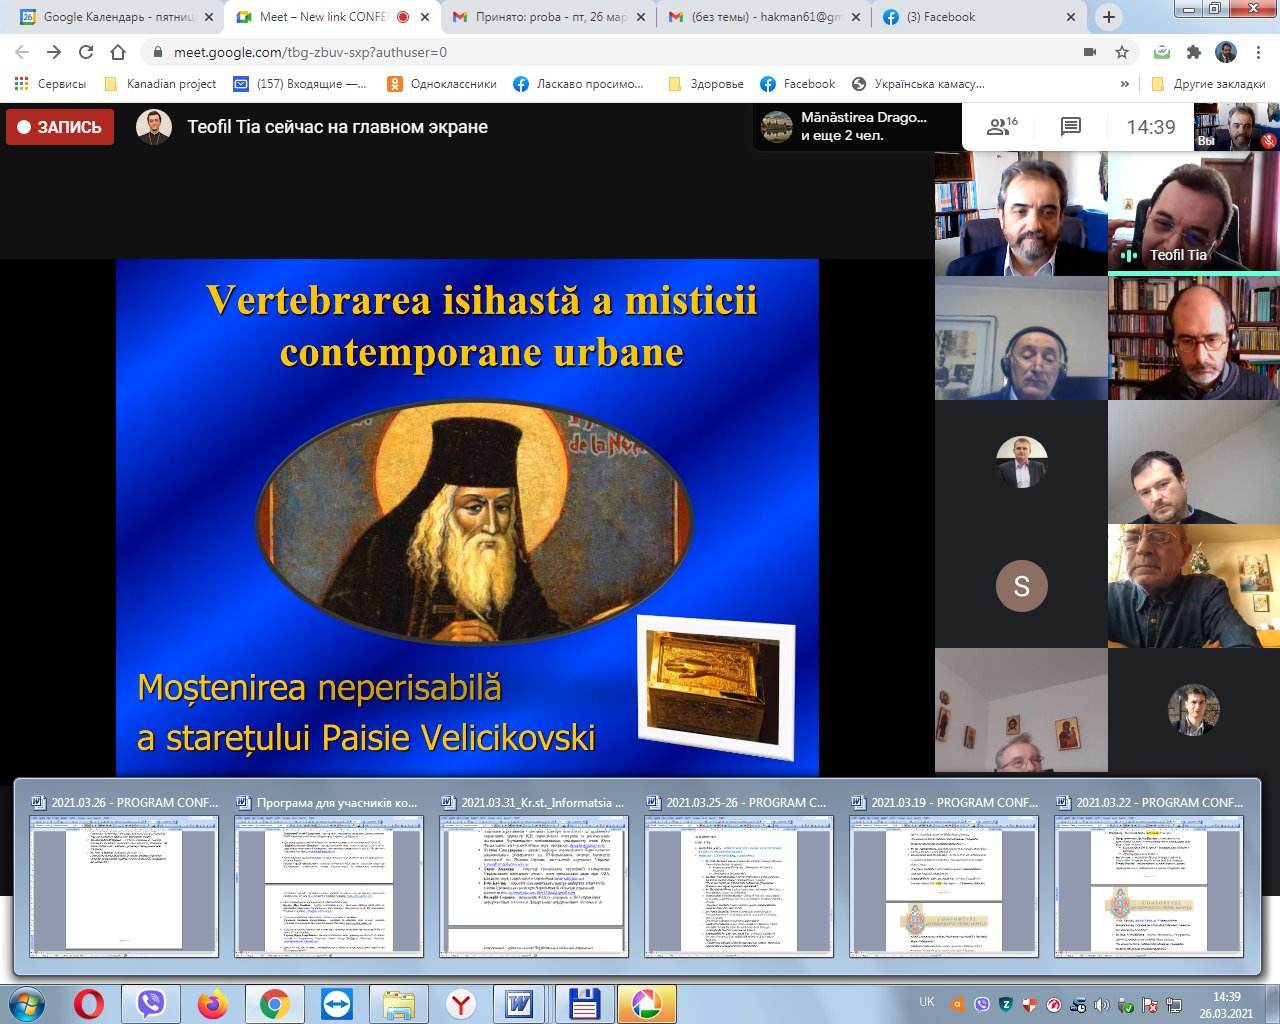Open the floppy-disk app on taskbar
Screen dimensions: 1280x1024
coord(584,1004)
